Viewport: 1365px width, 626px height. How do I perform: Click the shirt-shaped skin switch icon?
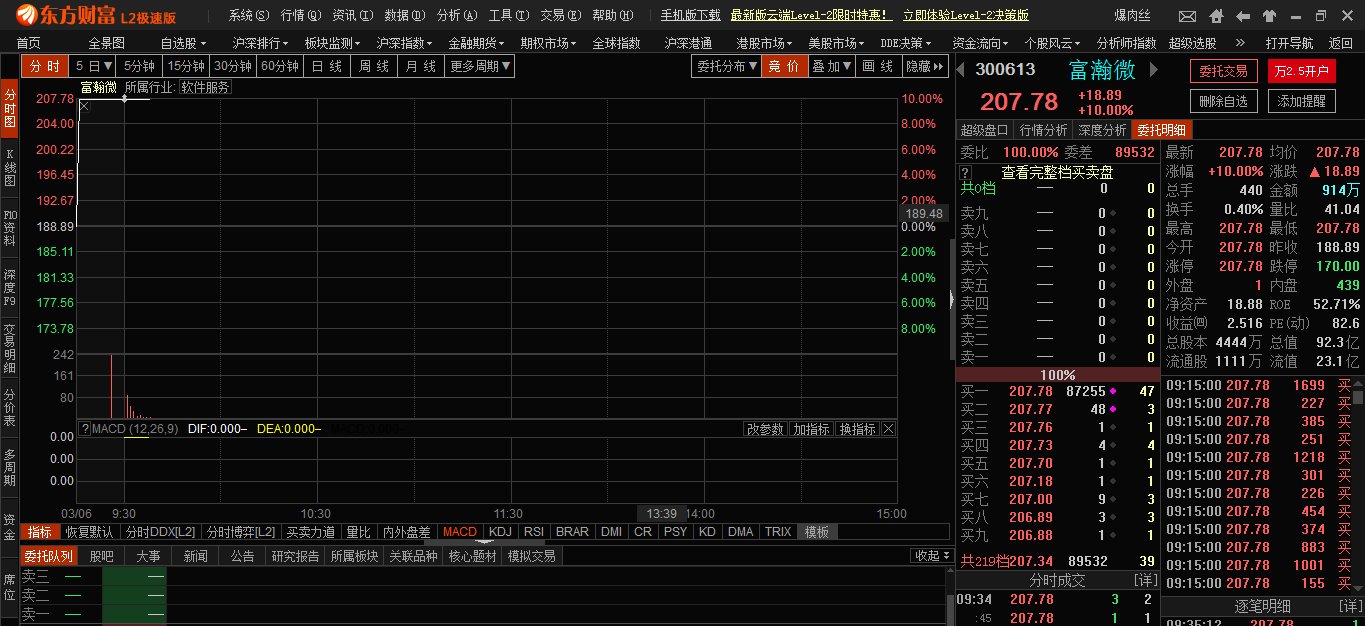[1270, 15]
